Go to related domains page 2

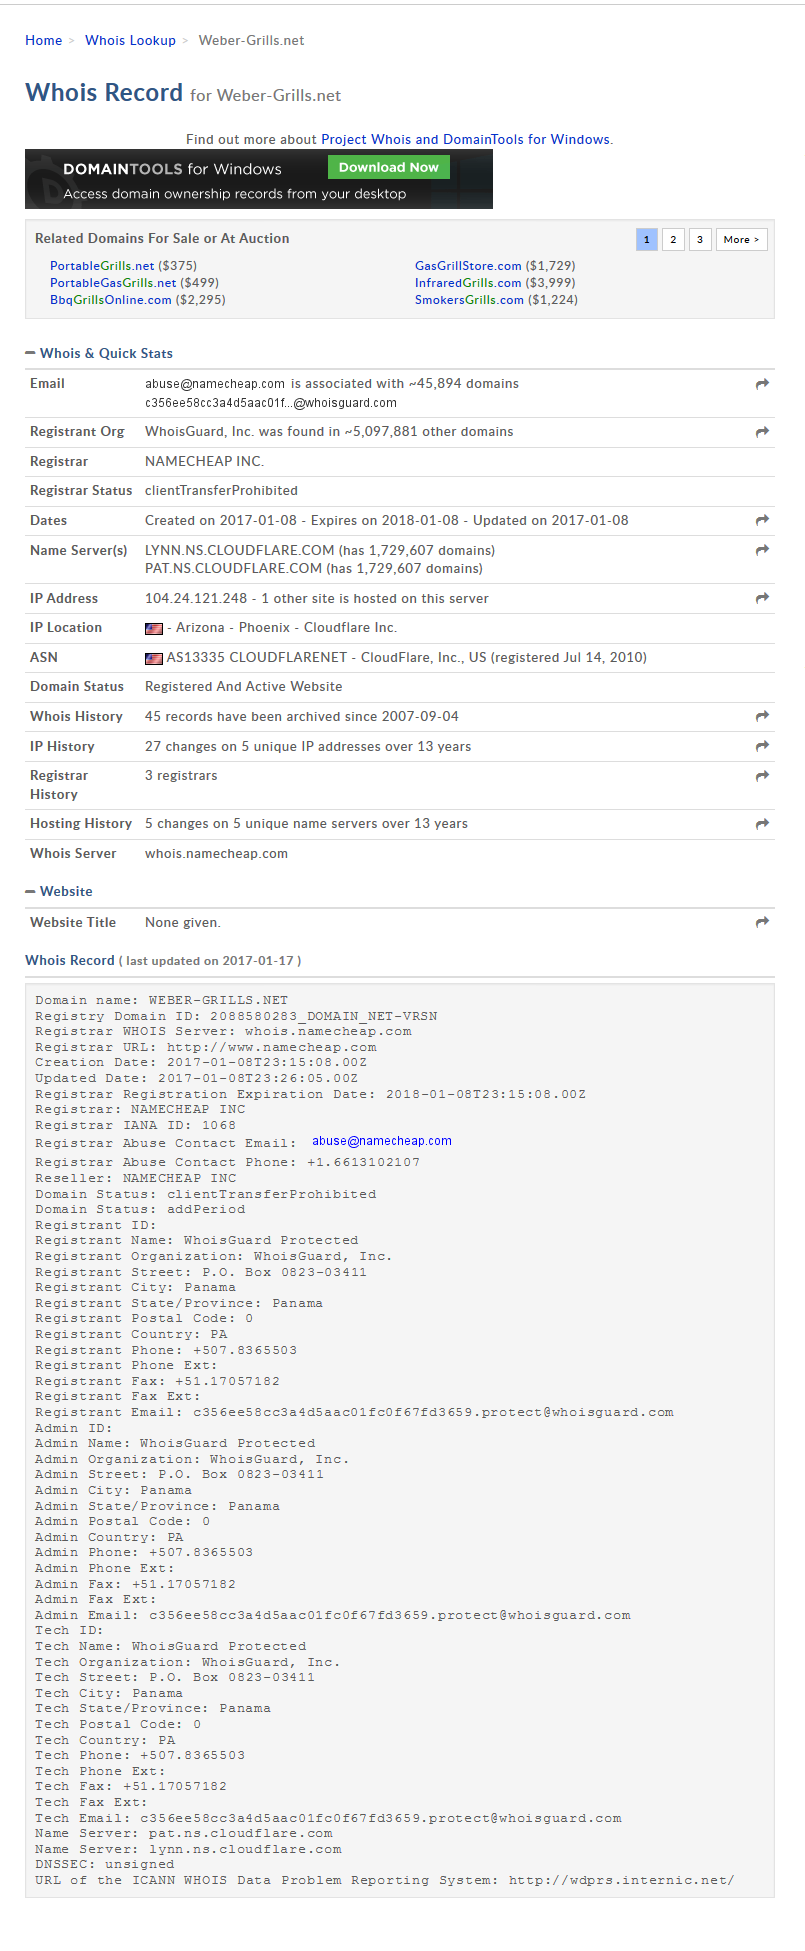click(673, 240)
